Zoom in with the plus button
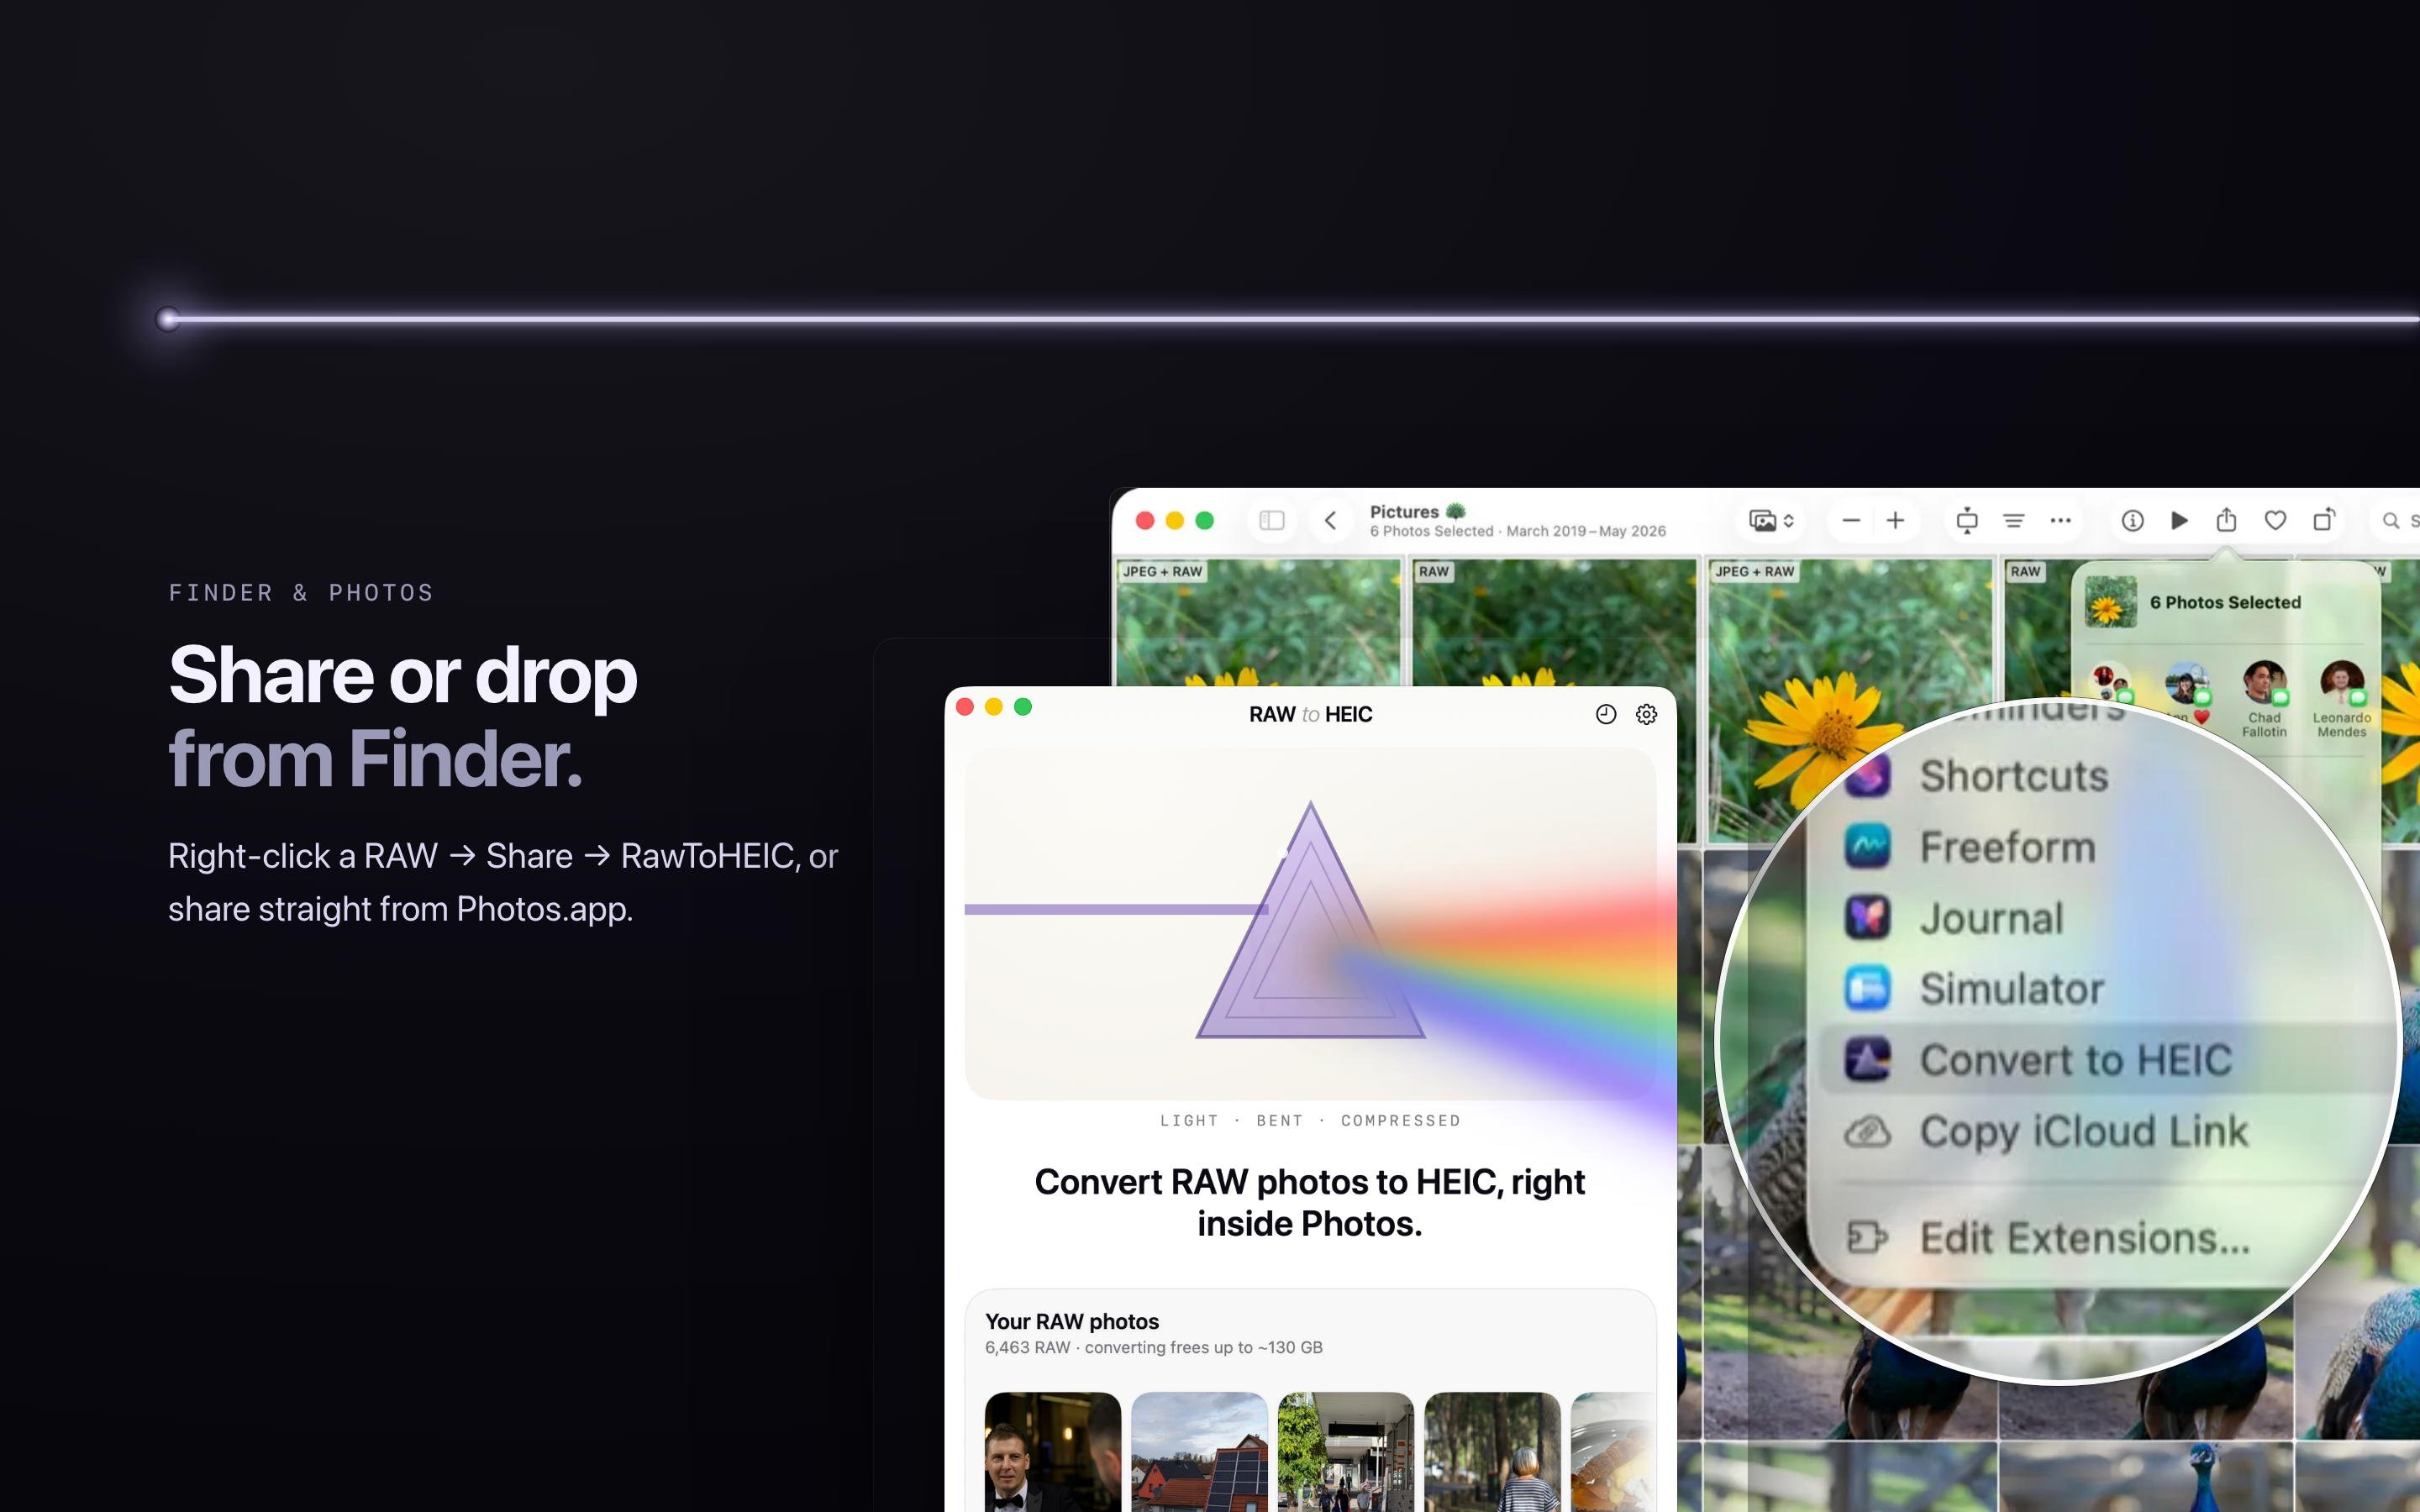 click(1895, 520)
